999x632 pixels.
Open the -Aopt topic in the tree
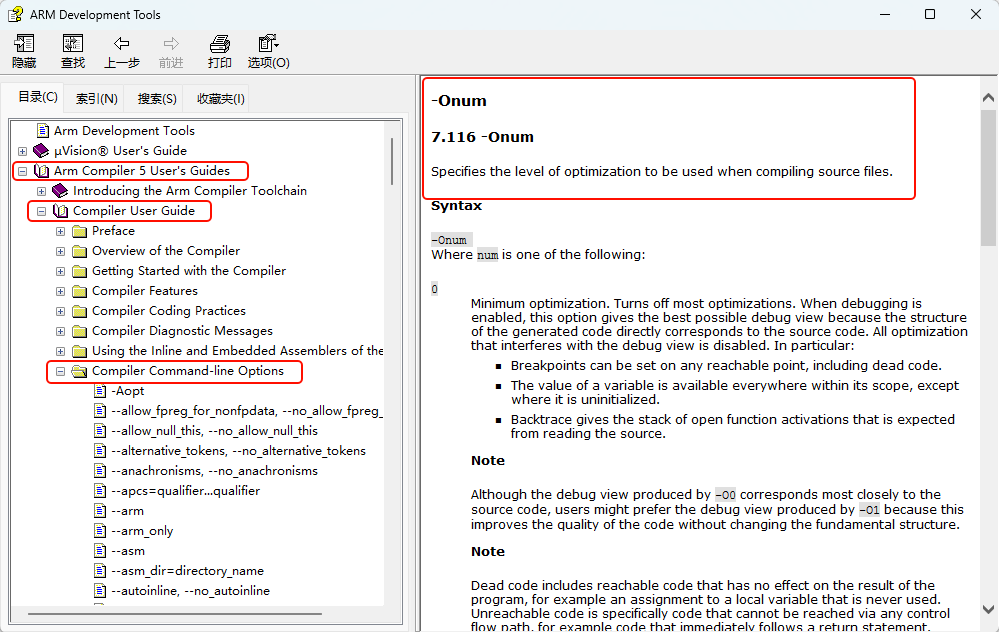click(x=128, y=391)
